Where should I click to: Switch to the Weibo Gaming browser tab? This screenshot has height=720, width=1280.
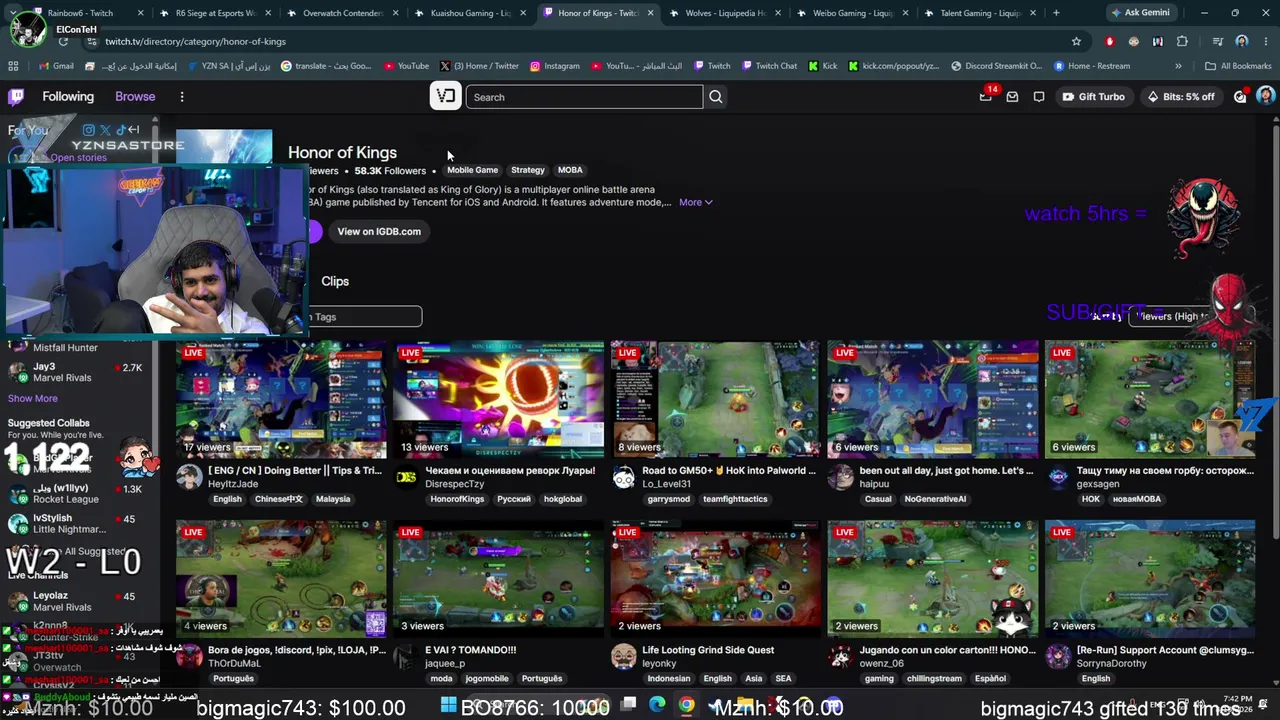click(853, 13)
